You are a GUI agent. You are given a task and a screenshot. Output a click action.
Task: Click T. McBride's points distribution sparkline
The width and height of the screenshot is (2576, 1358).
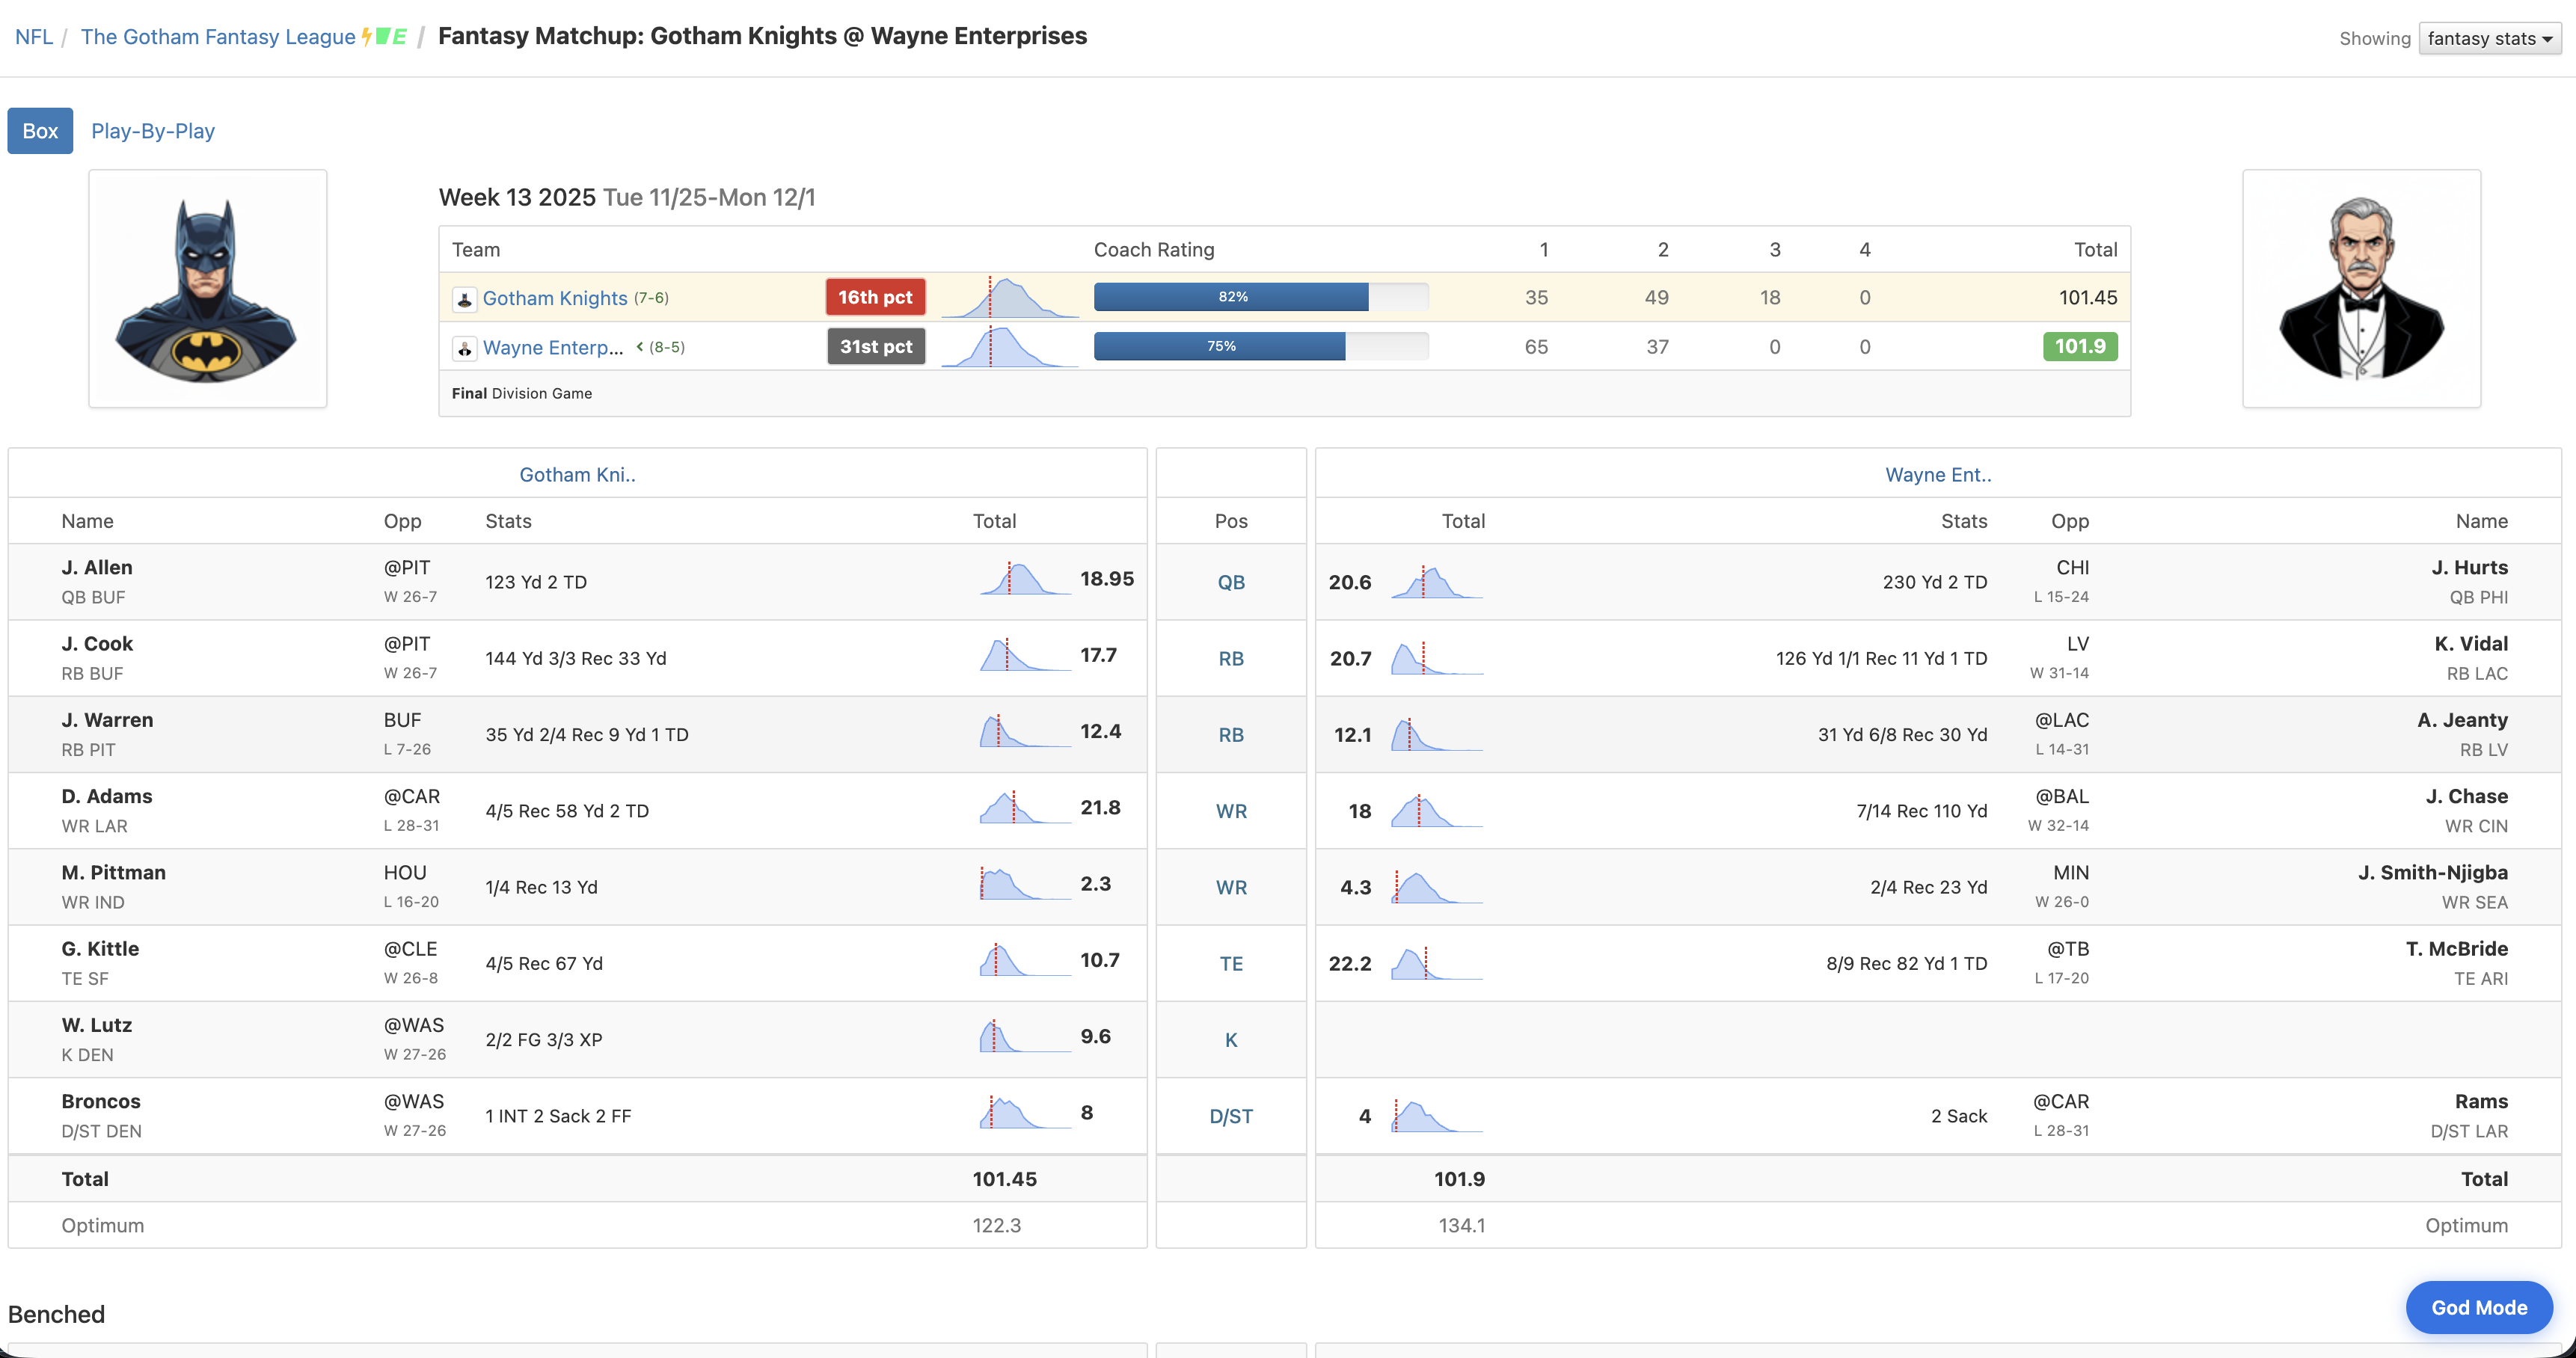tap(1435, 963)
